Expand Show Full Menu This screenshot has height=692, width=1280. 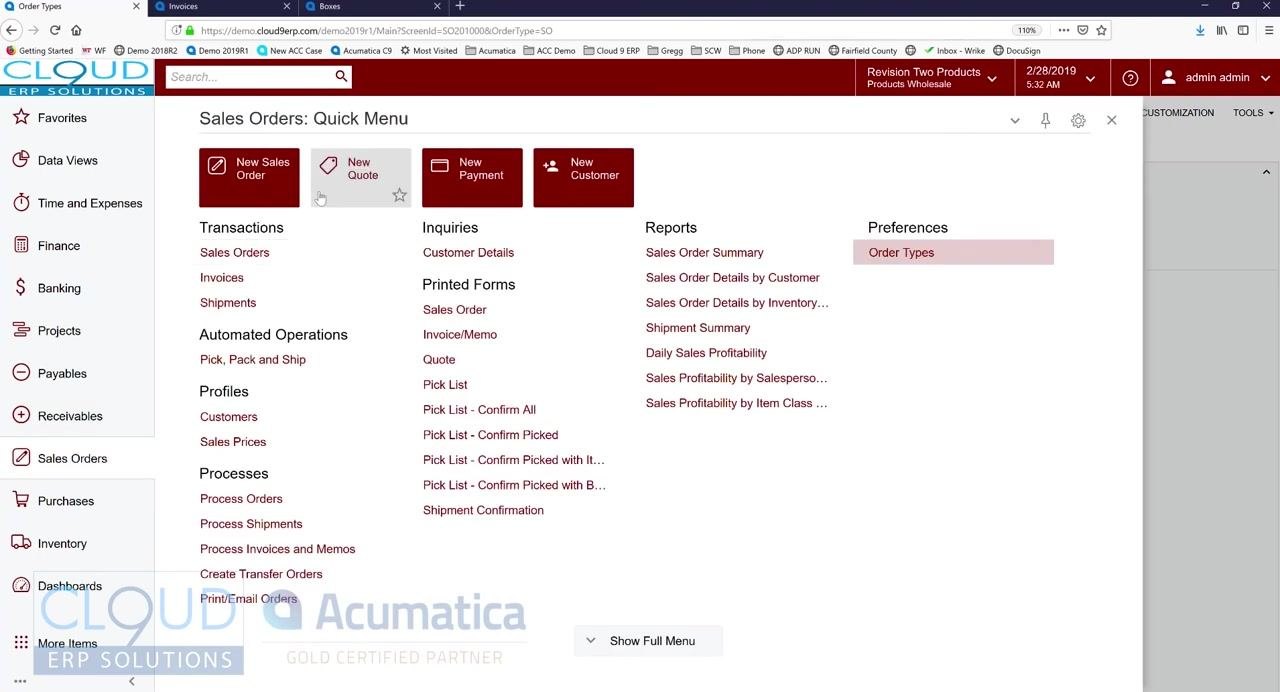[648, 641]
